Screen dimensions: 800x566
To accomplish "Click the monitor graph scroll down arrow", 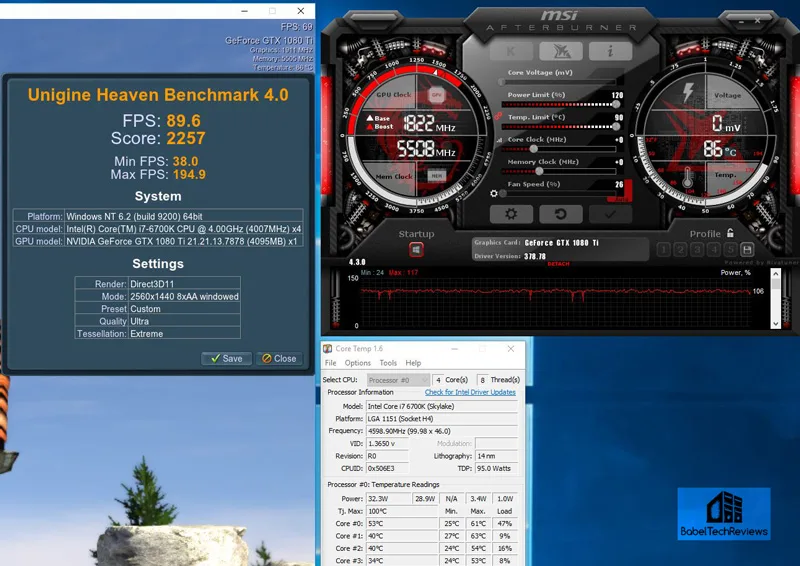I will pos(776,324).
